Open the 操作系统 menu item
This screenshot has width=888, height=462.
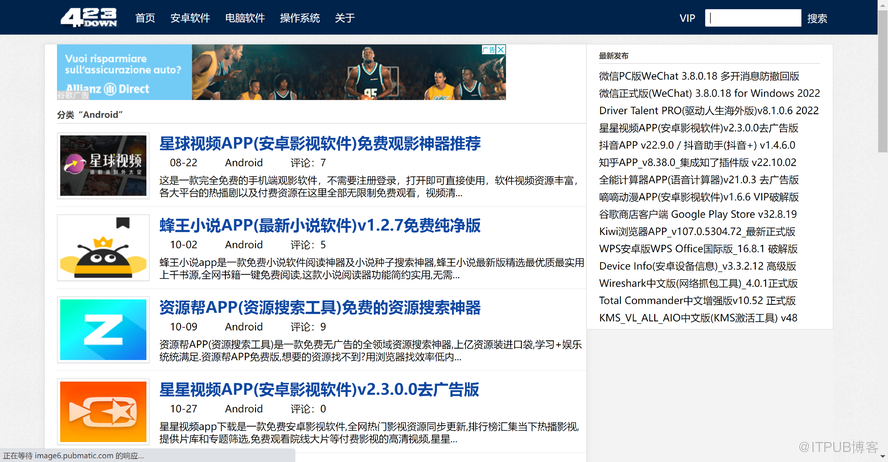(300, 18)
